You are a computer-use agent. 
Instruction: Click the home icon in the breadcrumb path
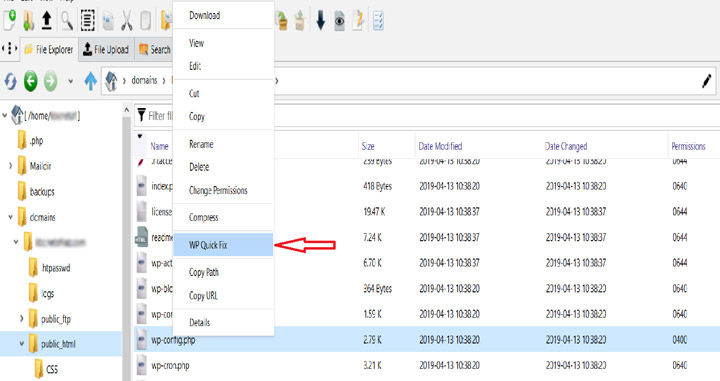[x=111, y=81]
